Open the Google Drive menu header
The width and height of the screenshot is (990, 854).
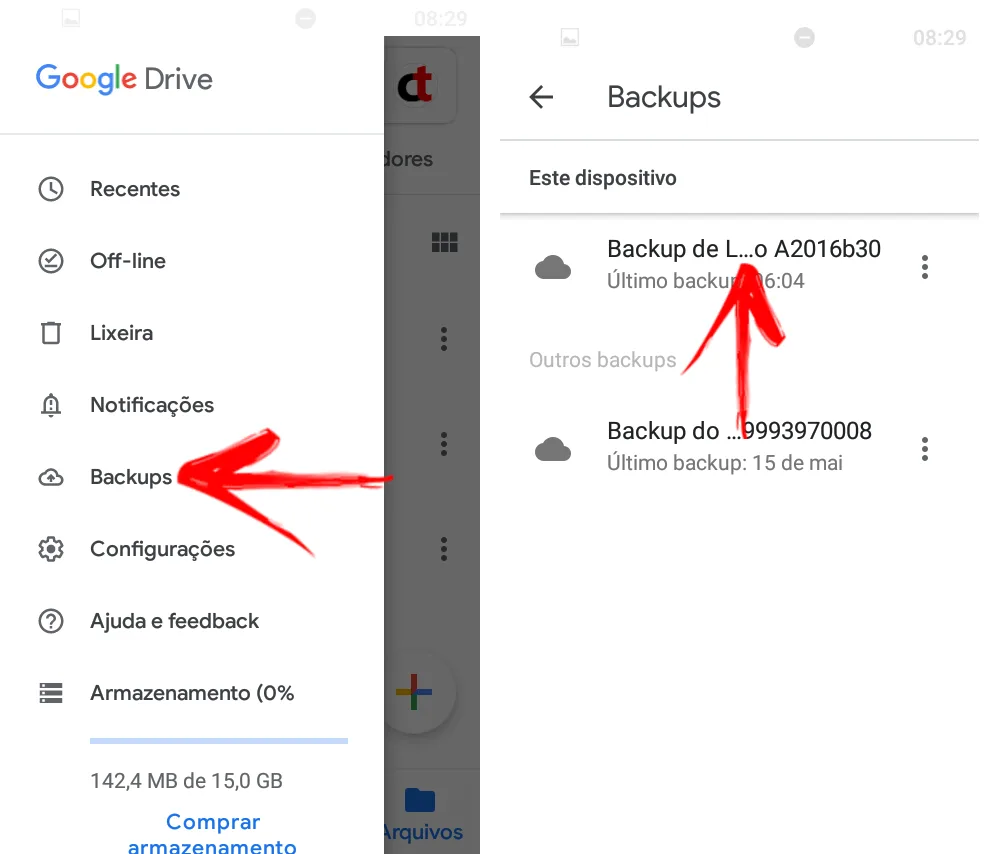point(123,79)
